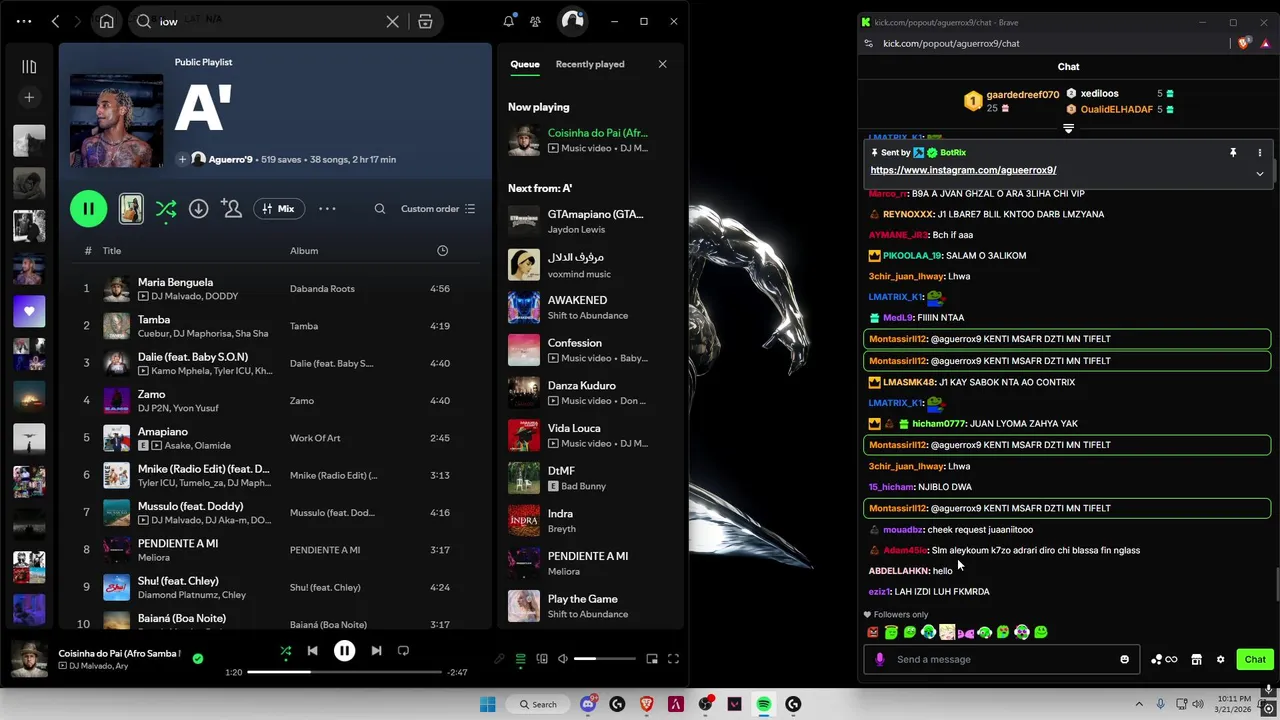Add playlist to library plus icon beside Aguerro'9
The height and width of the screenshot is (720, 1280).
(x=182, y=159)
